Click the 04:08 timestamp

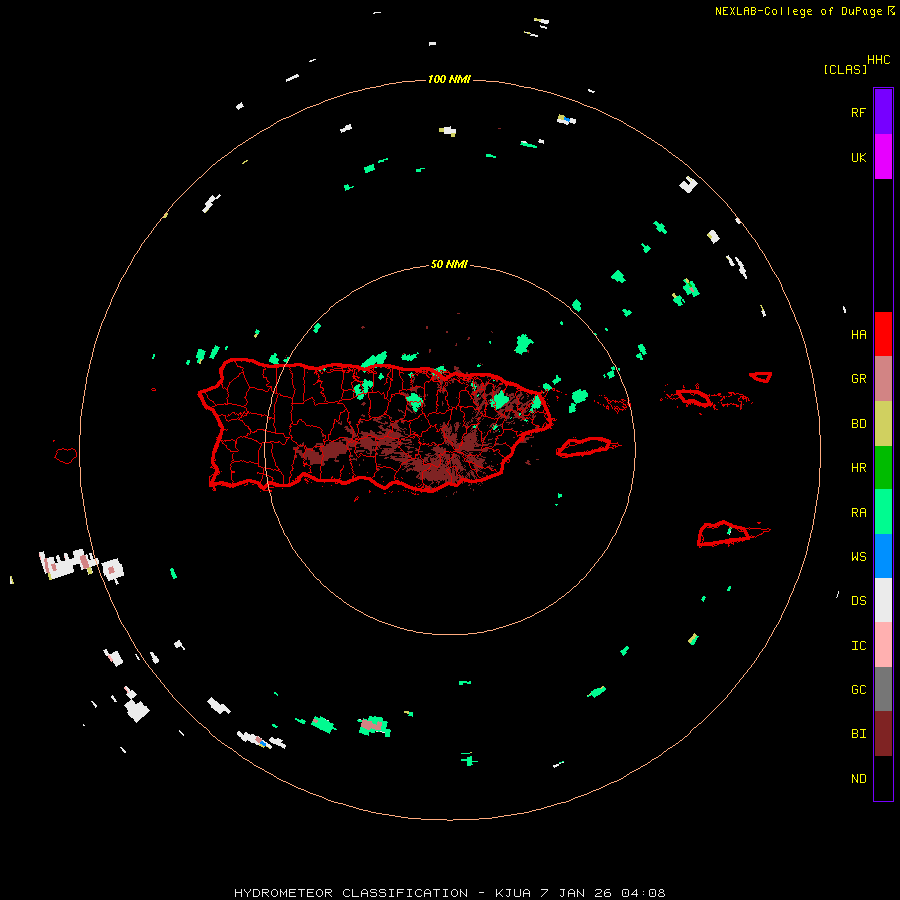(x=643, y=893)
